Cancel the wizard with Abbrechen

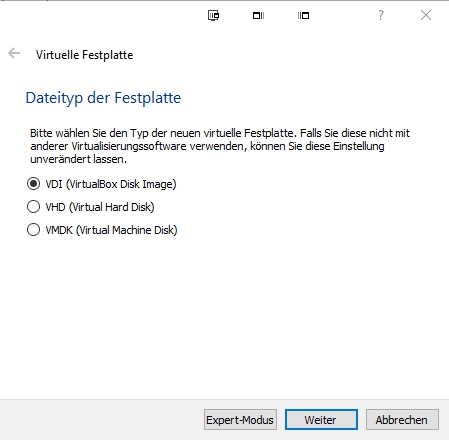tap(402, 420)
